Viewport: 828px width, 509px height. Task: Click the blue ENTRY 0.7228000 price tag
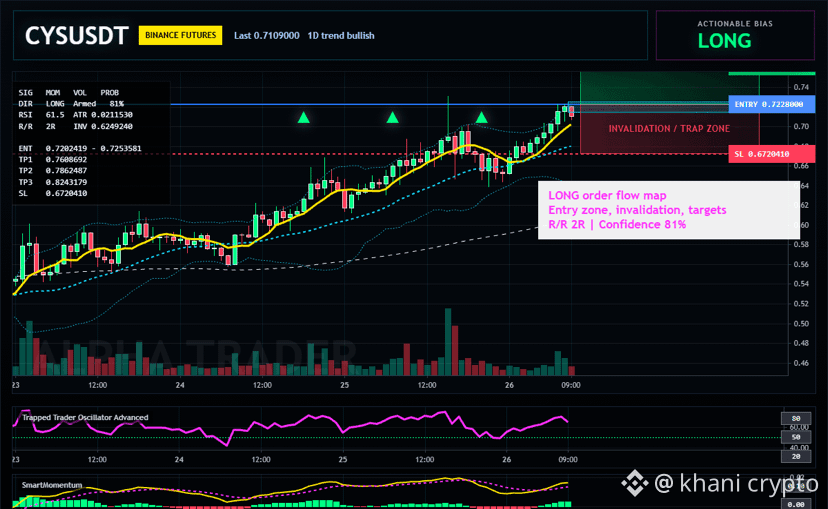click(x=771, y=104)
